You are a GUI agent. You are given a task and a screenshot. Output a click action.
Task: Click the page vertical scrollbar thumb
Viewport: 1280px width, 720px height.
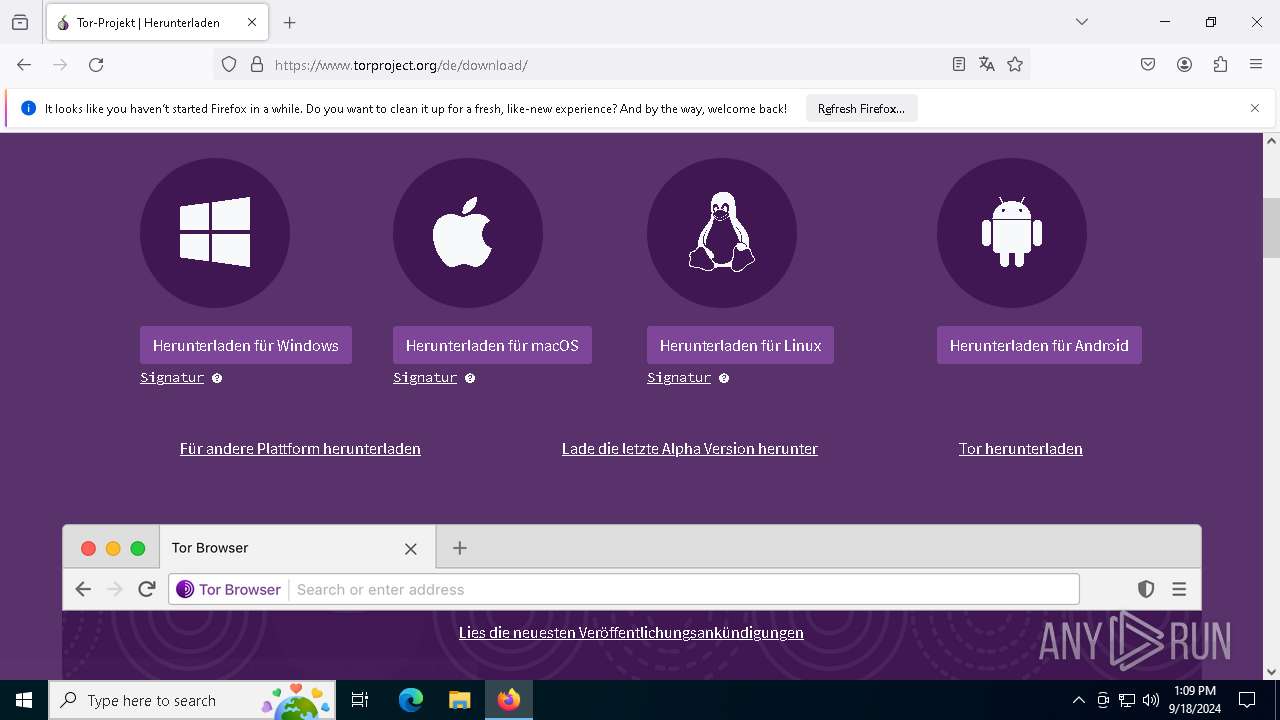click(x=1271, y=227)
